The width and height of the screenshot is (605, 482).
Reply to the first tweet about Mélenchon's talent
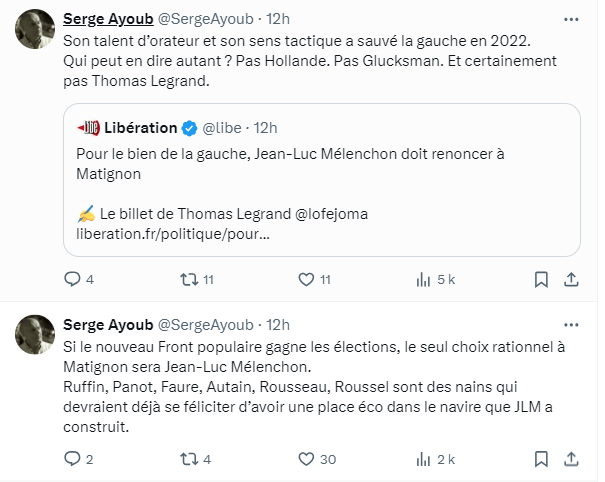72,280
